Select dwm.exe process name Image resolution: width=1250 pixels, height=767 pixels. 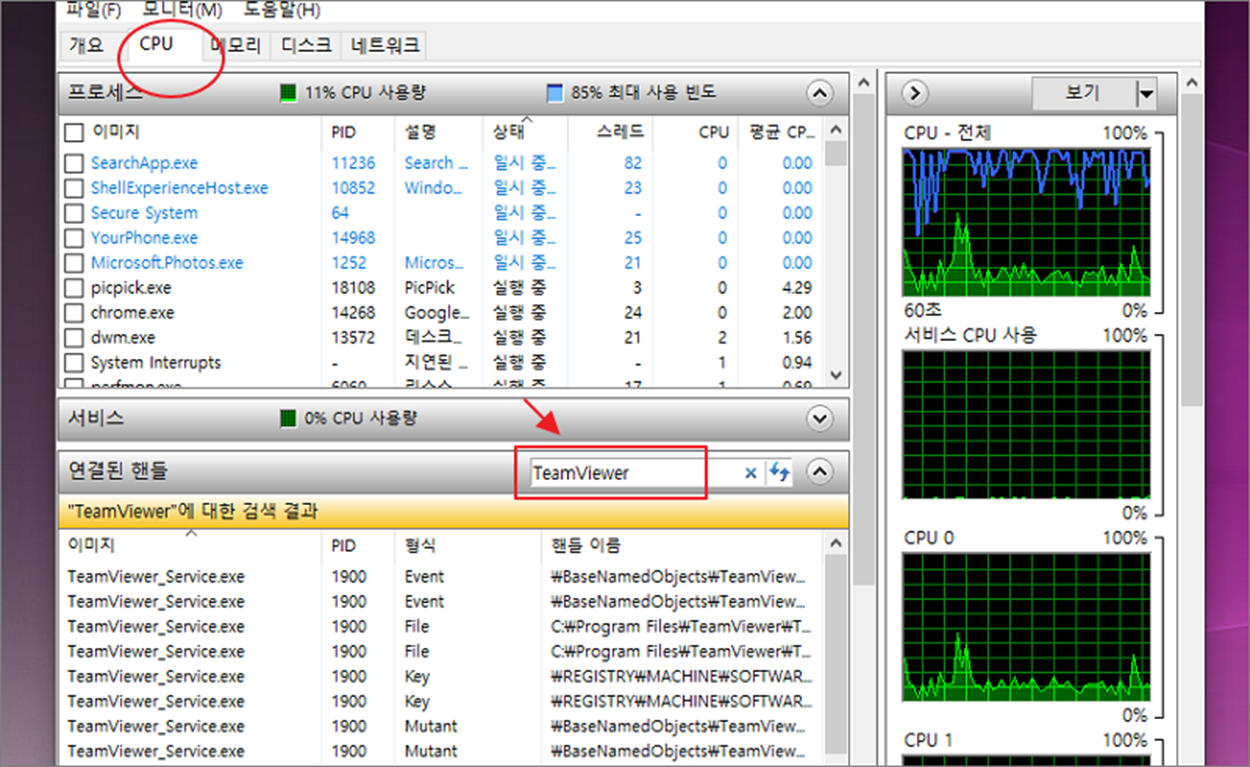coord(123,338)
